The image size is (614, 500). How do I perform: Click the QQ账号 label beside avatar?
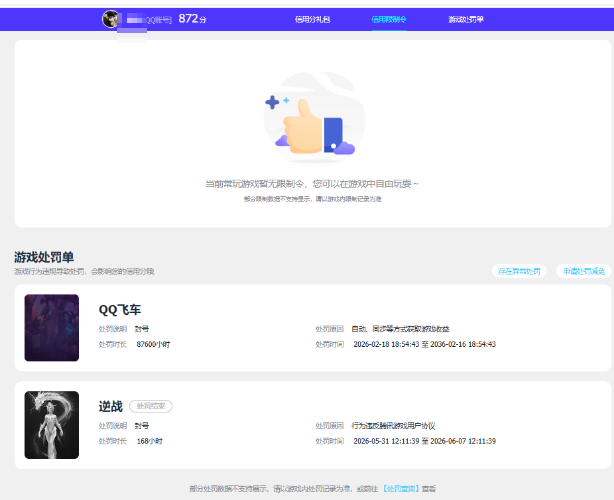pos(159,20)
